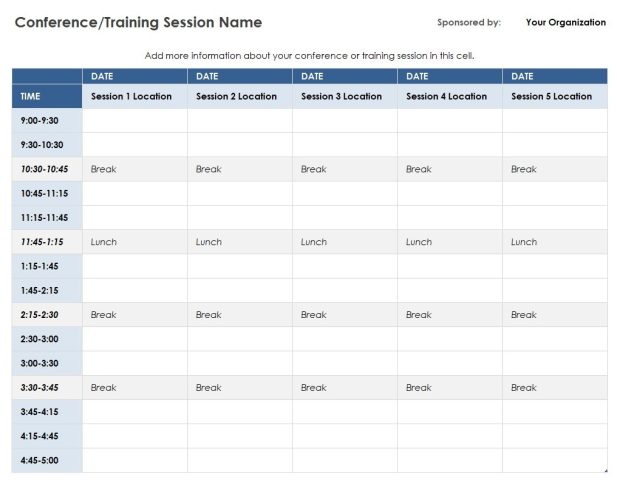Click the Session 2 Location header
617x500 pixels.
tap(239, 97)
